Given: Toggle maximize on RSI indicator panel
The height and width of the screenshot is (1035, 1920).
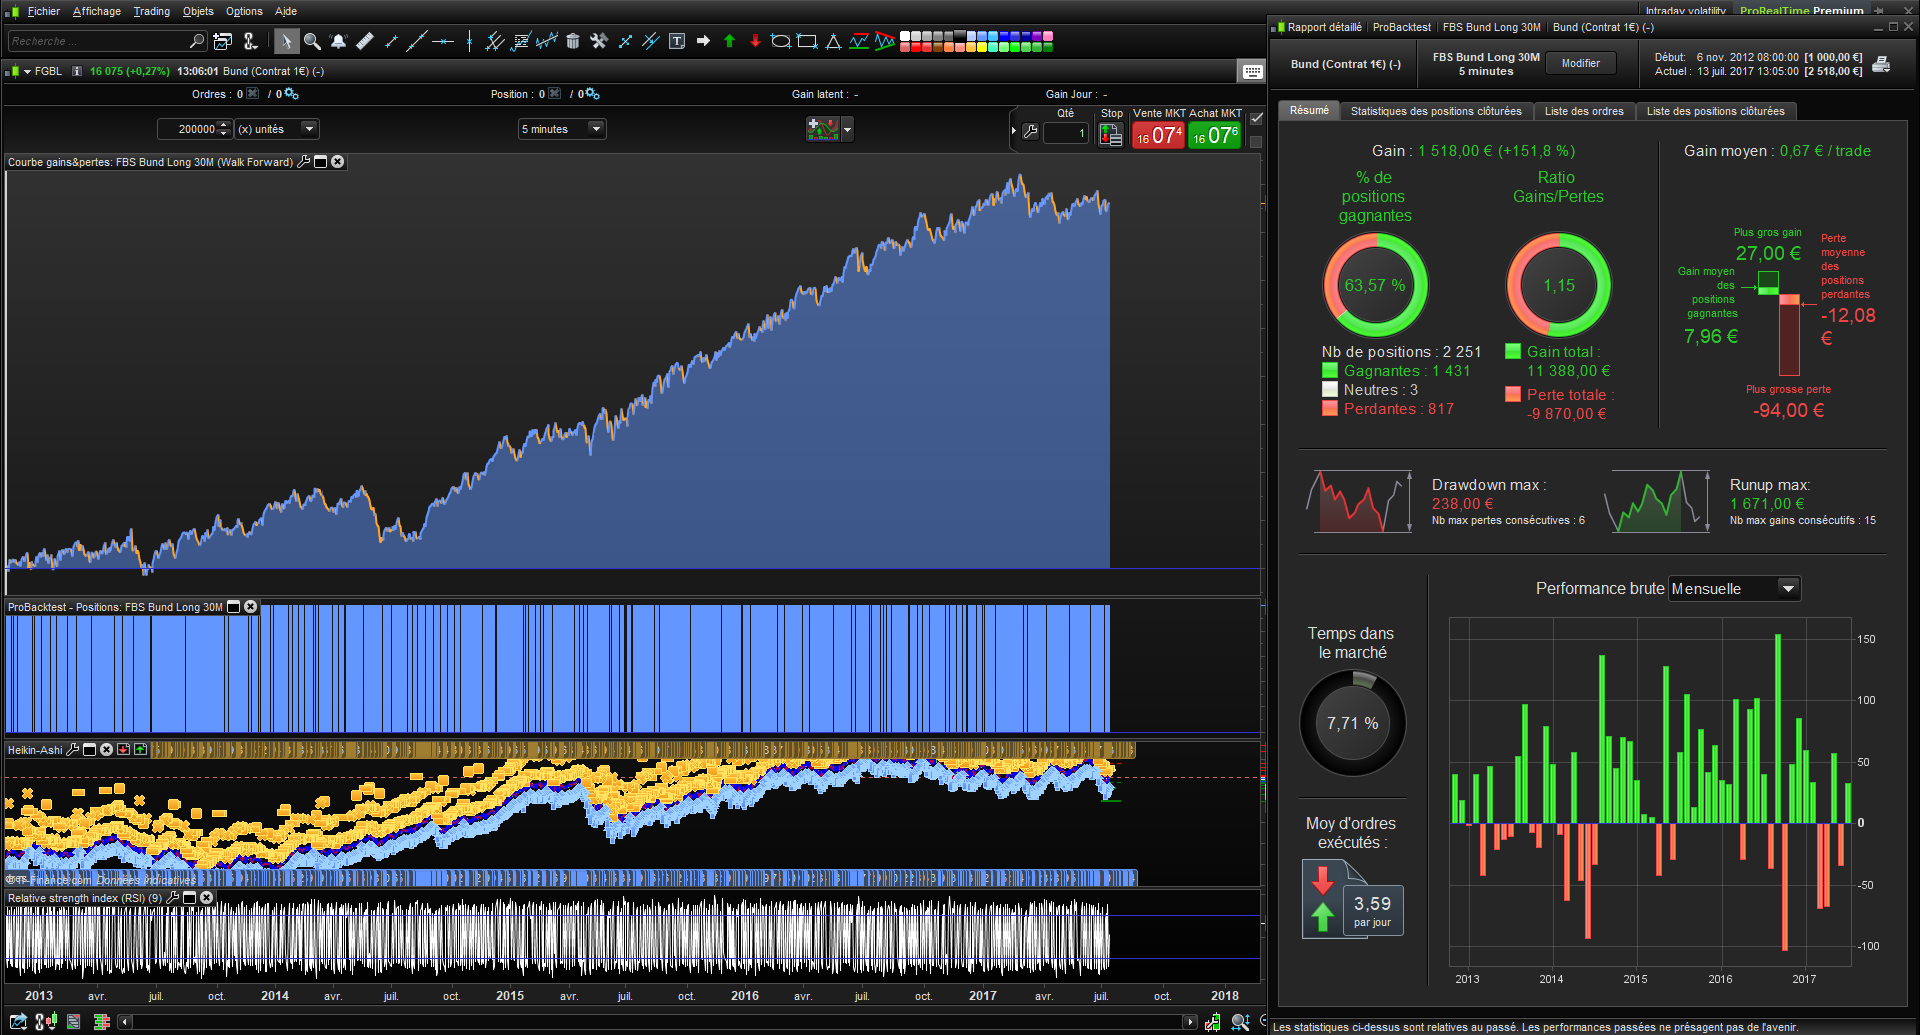Looking at the screenshot, I should click(x=189, y=898).
